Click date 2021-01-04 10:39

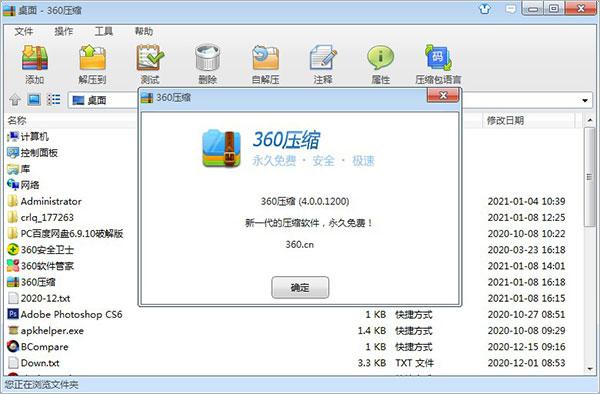click(526, 201)
